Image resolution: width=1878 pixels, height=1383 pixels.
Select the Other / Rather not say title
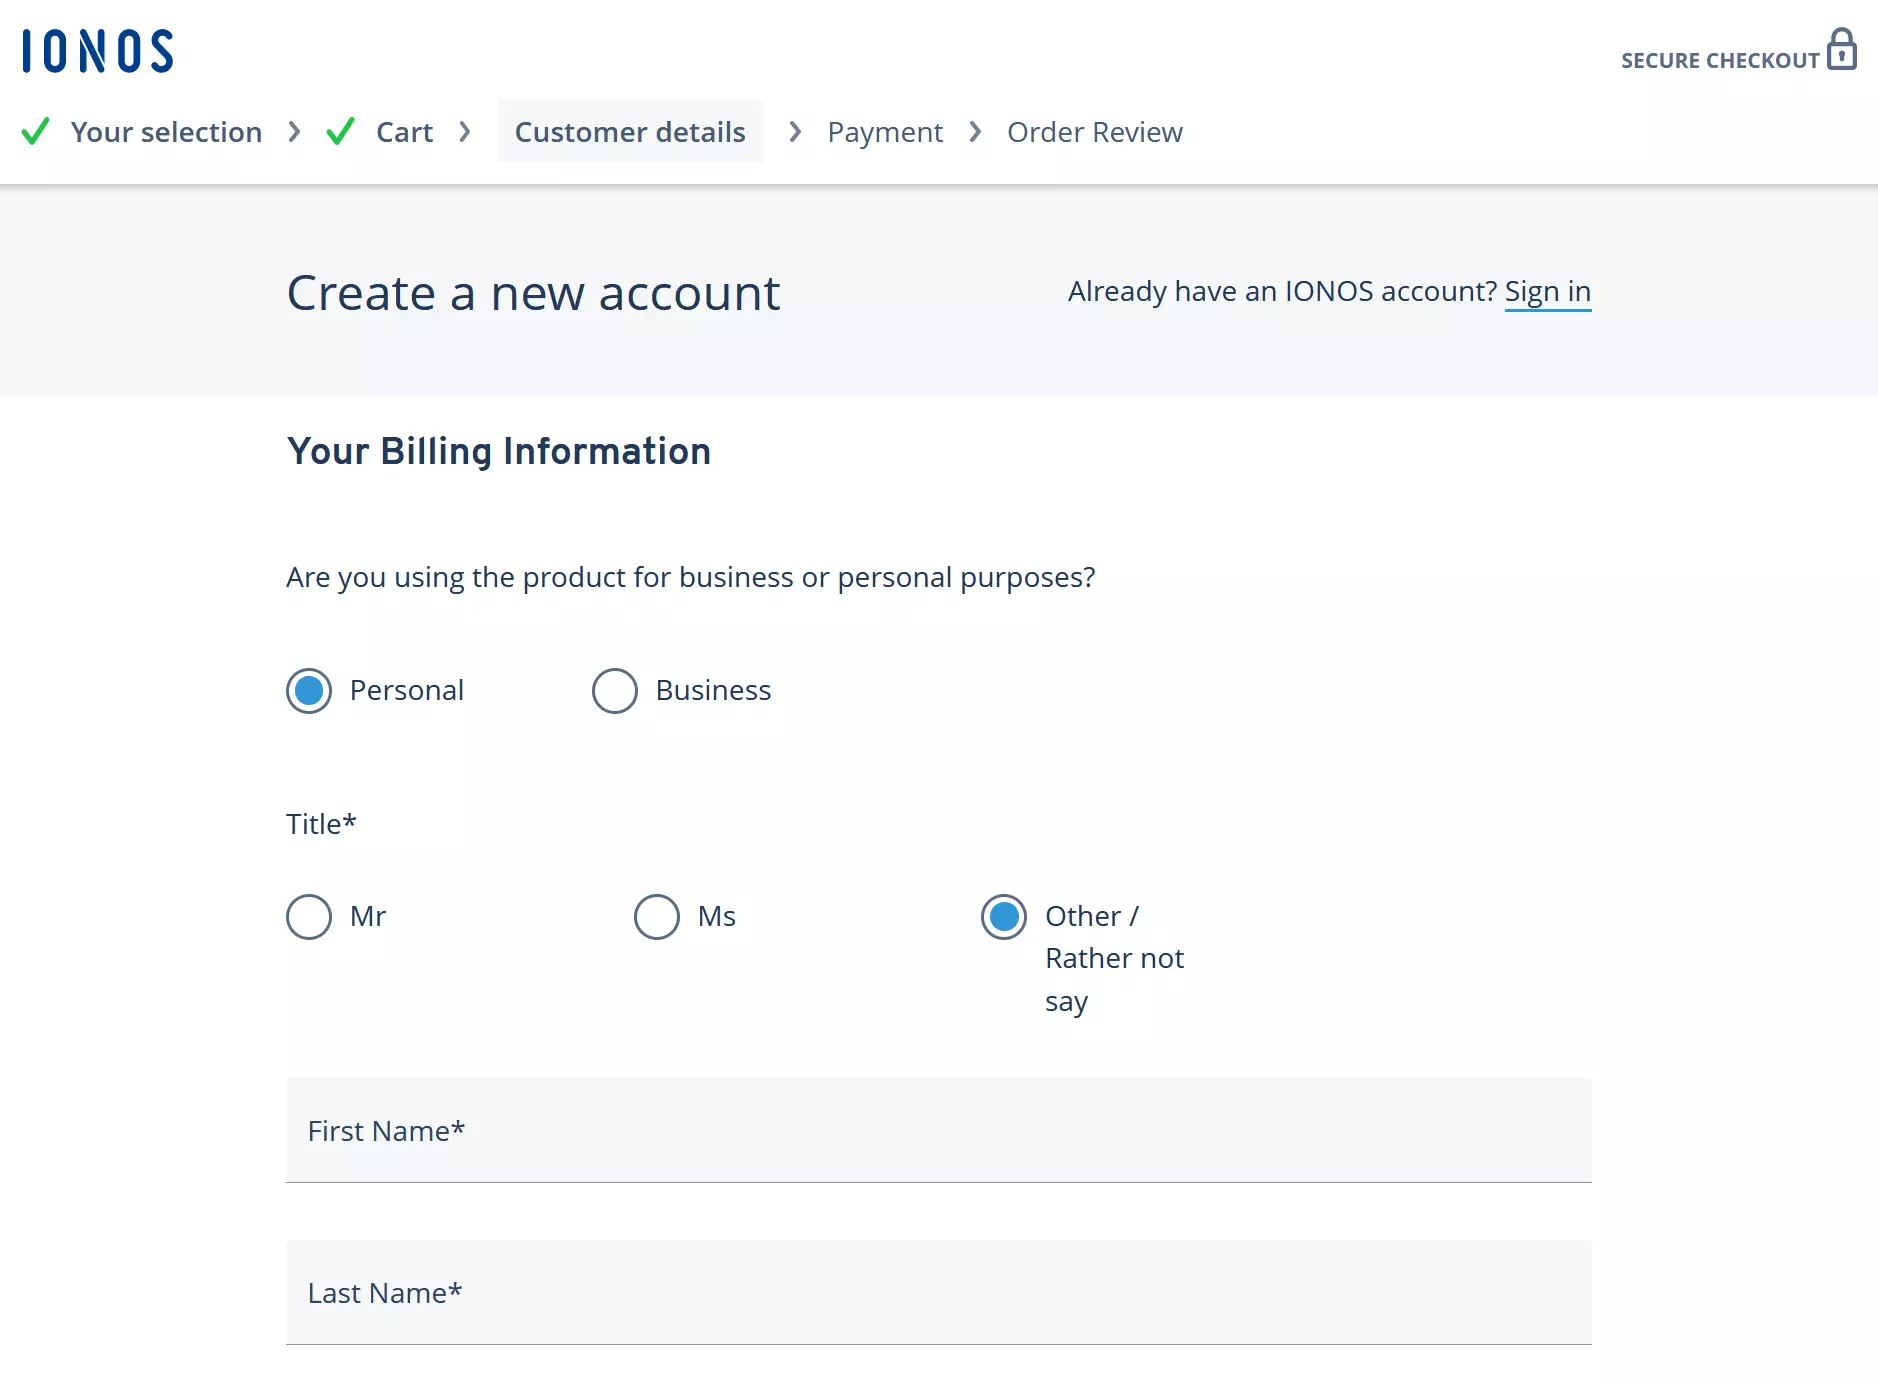tap(1004, 917)
